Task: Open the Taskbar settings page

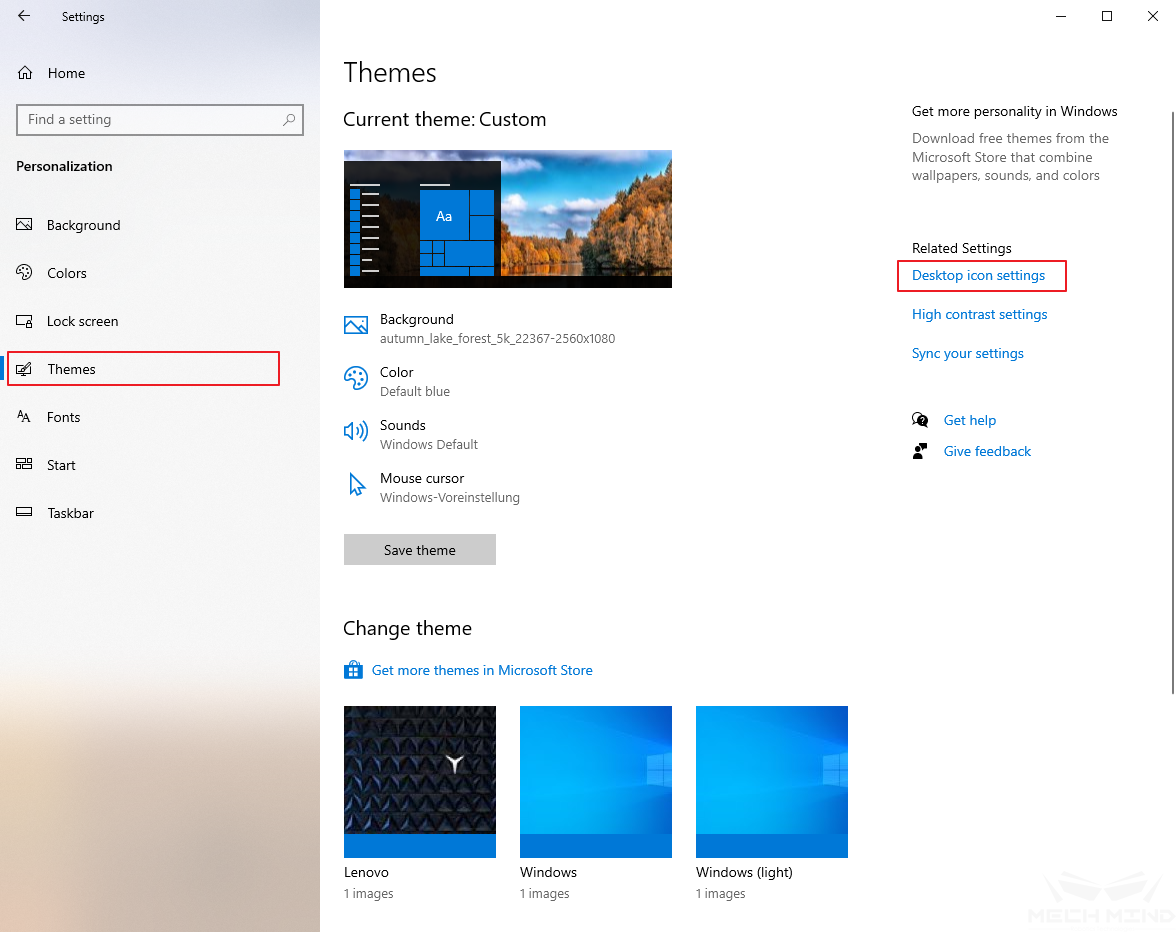Action: [x=70, y=513]
